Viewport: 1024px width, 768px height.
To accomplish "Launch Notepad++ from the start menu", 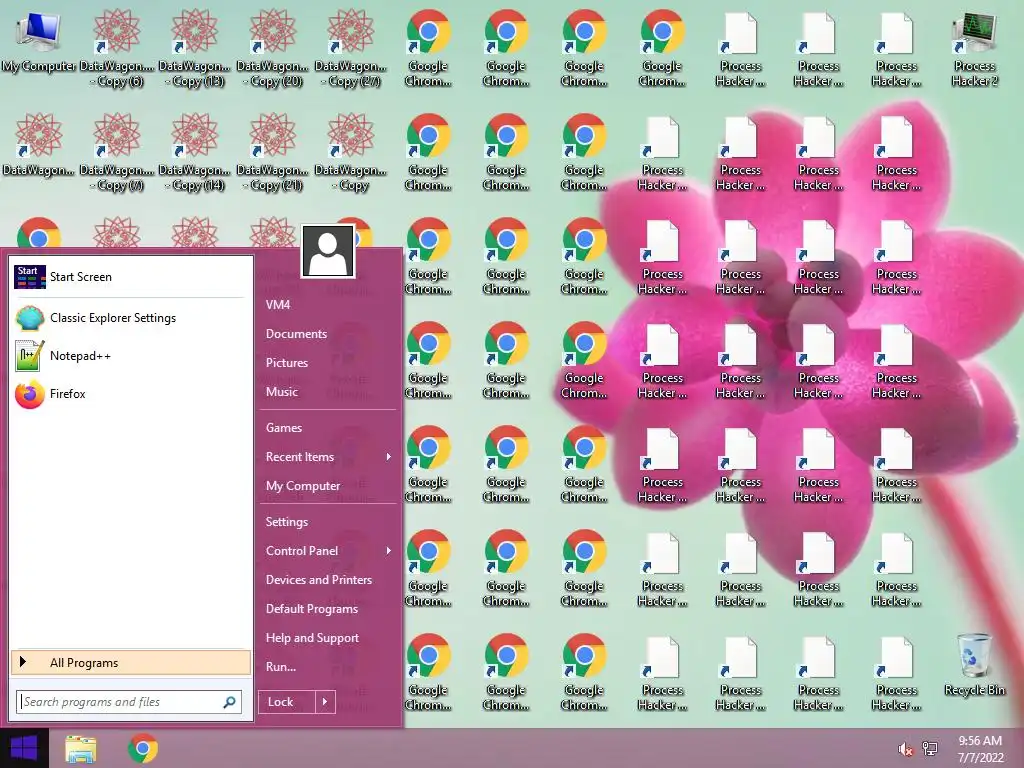I will click(129, 356).
